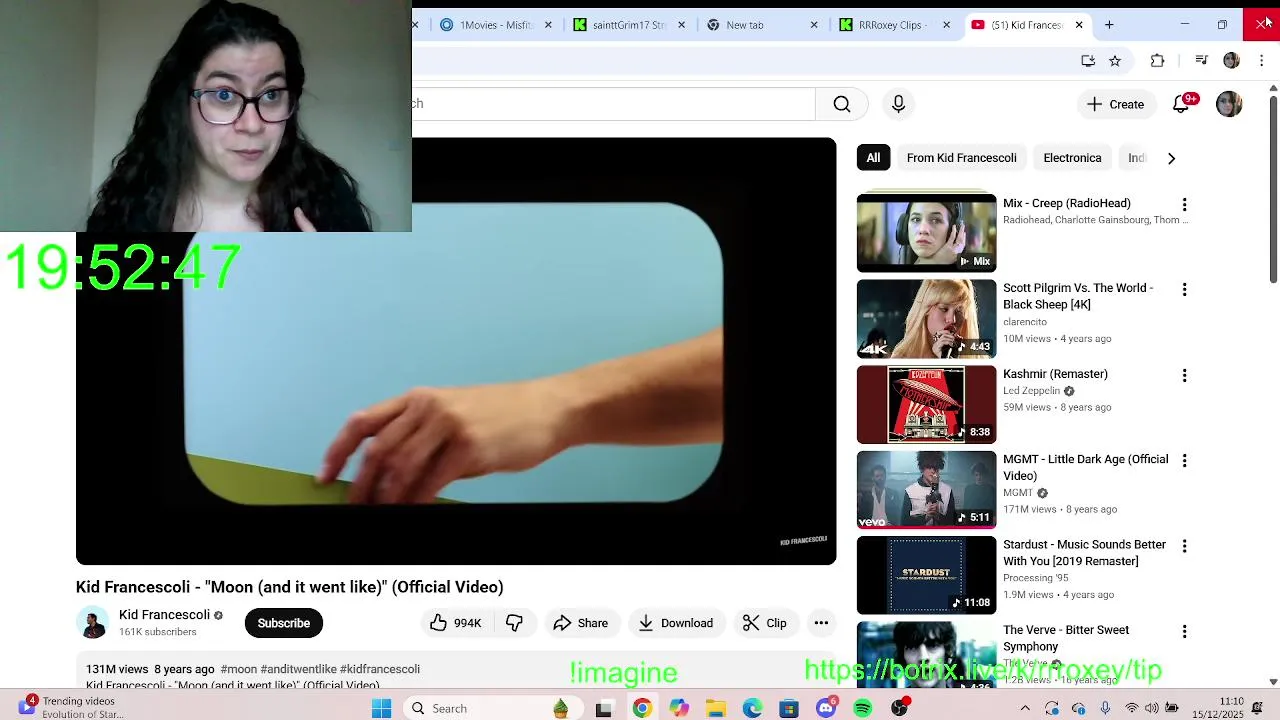Open a new browser tab with plus
Image resolution: width=1280 pixels, height=720 pixels.
[x=1109, y=25]
